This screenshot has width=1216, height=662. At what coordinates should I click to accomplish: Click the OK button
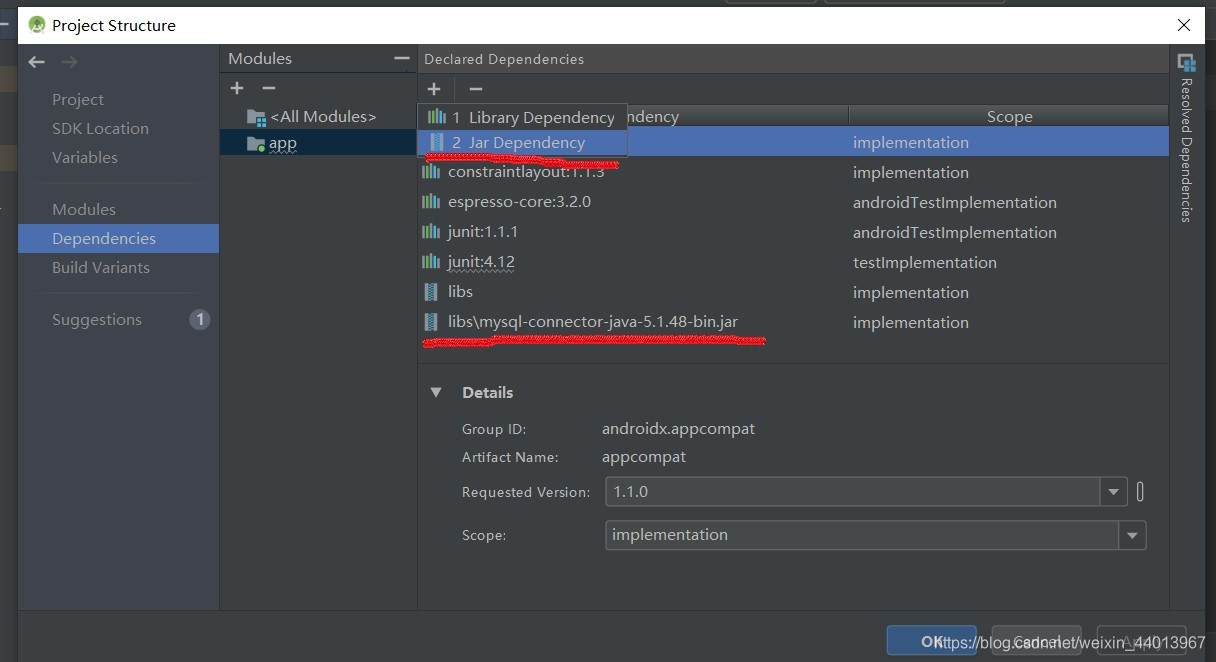pyautogui.click(x=932, y=641)
